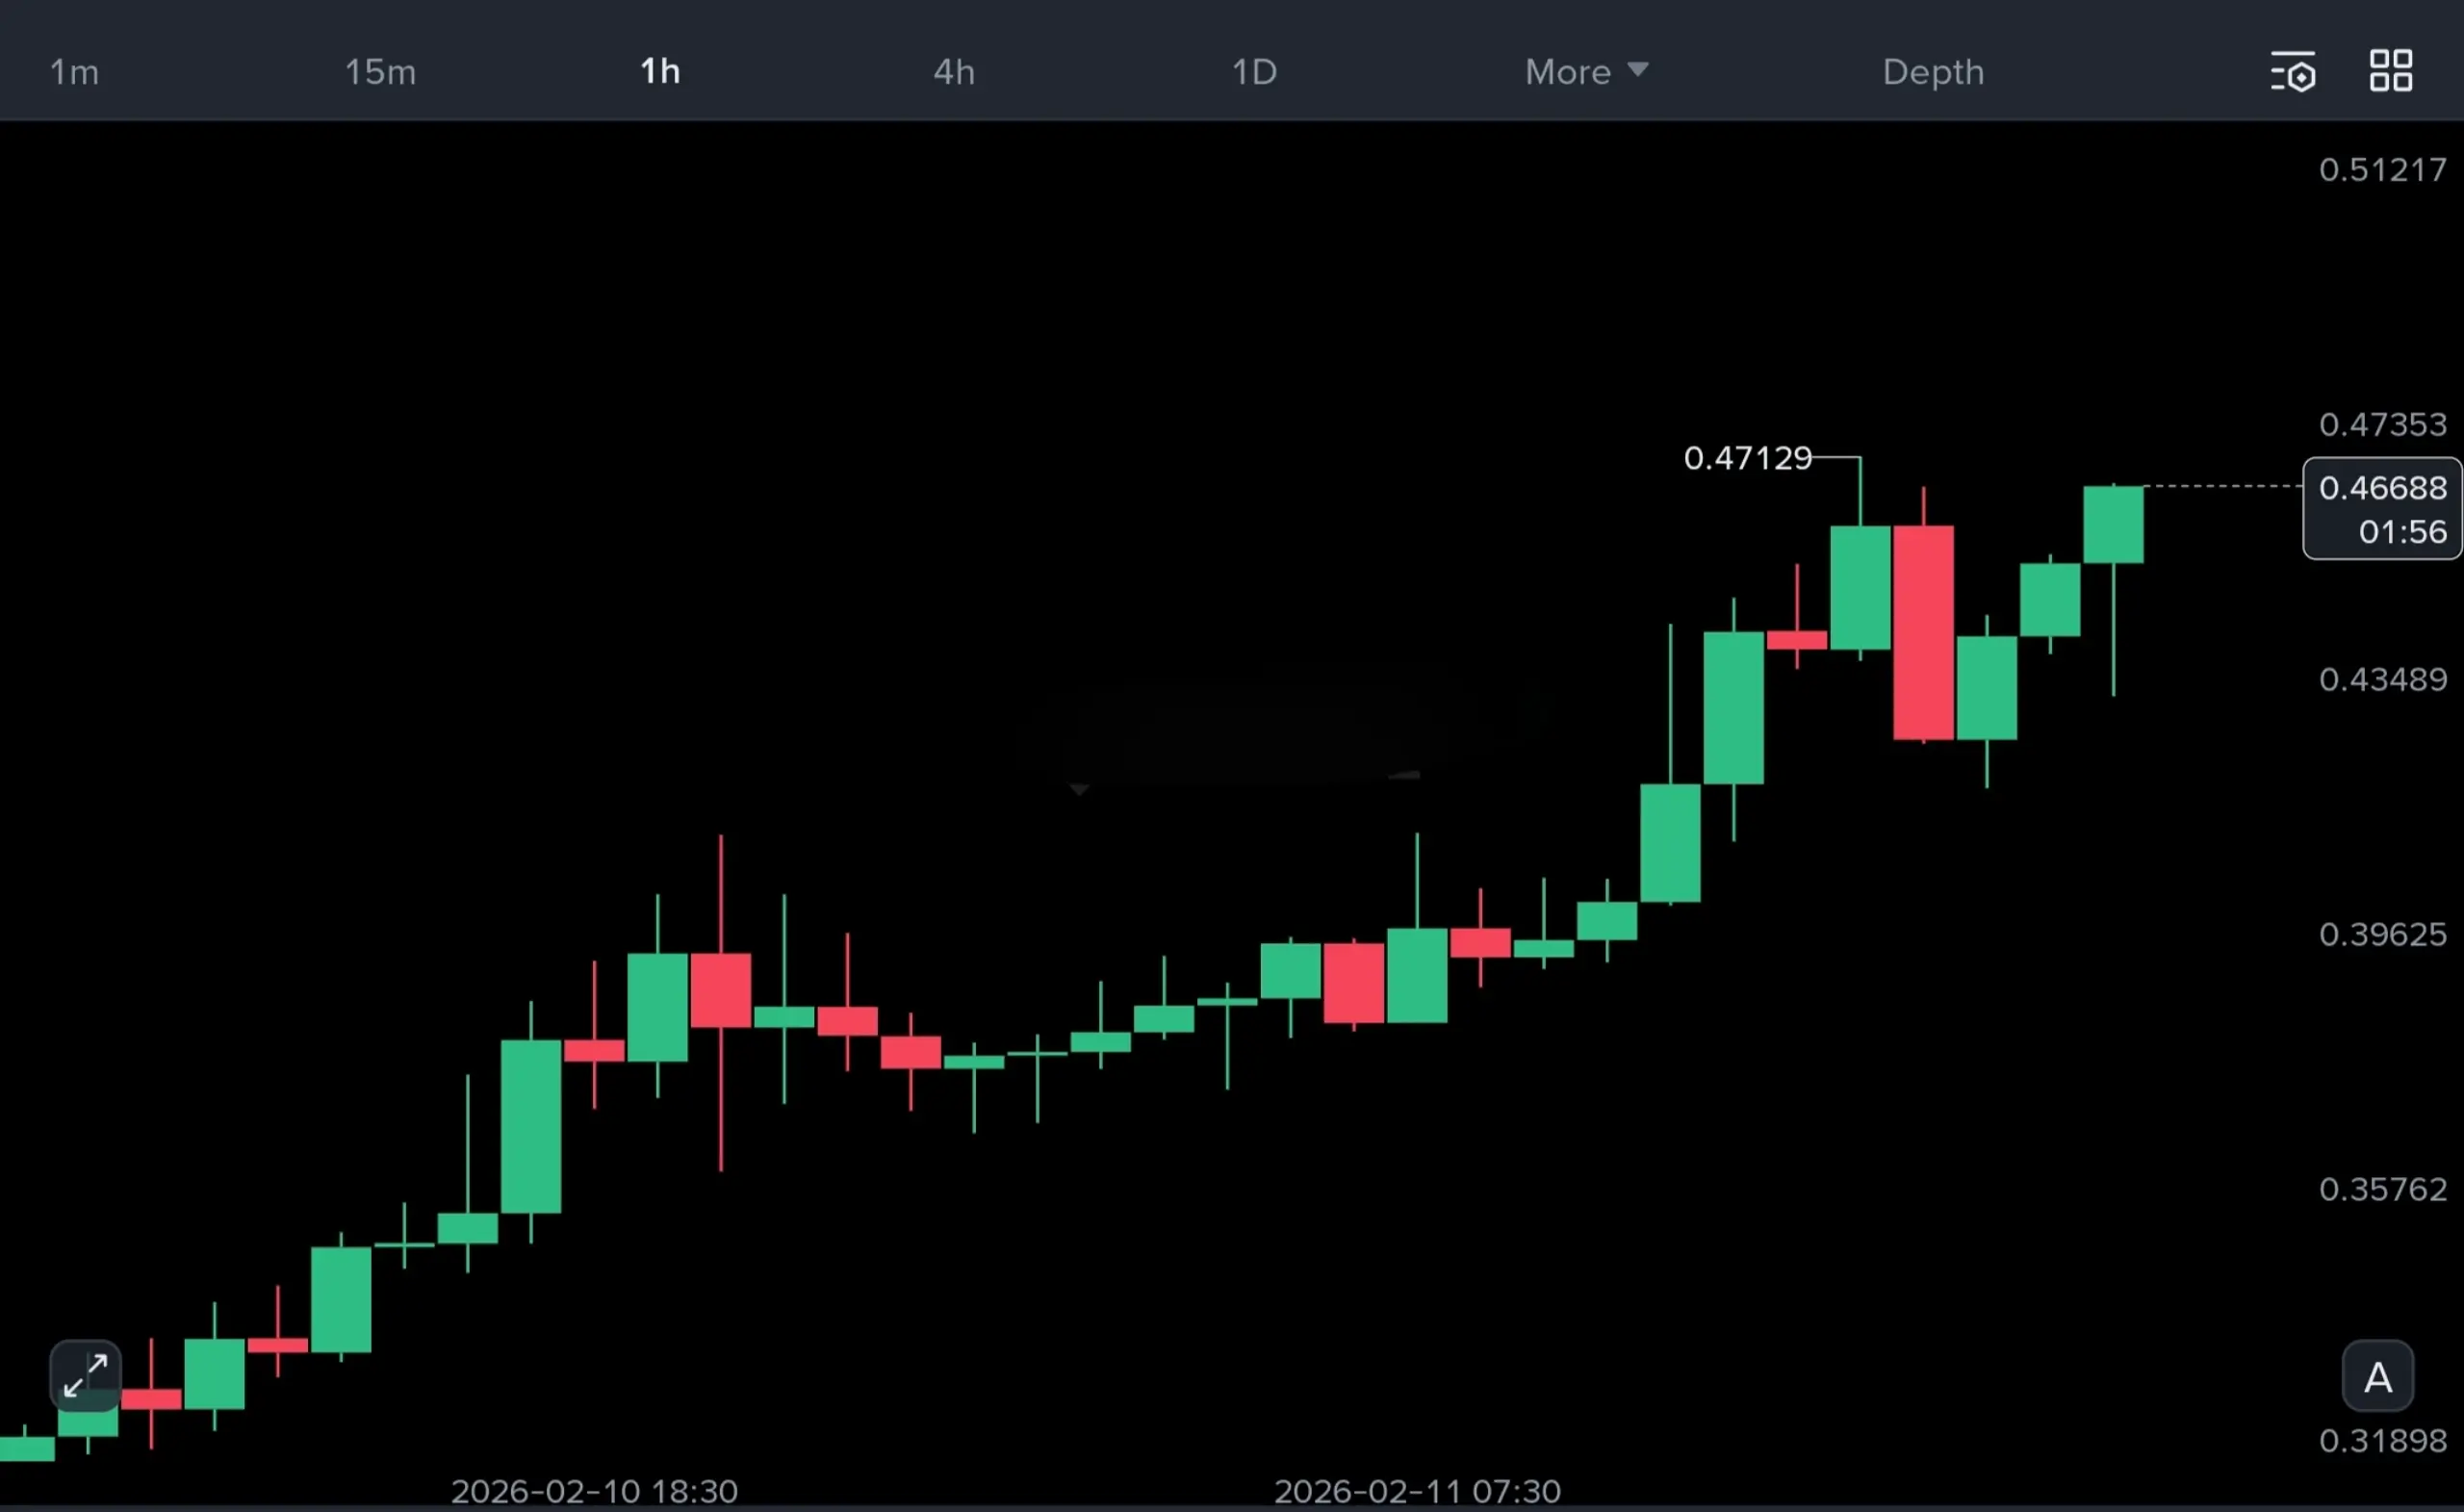
Task: Switch to the 4h timeframe
Action: click(953, 72)
